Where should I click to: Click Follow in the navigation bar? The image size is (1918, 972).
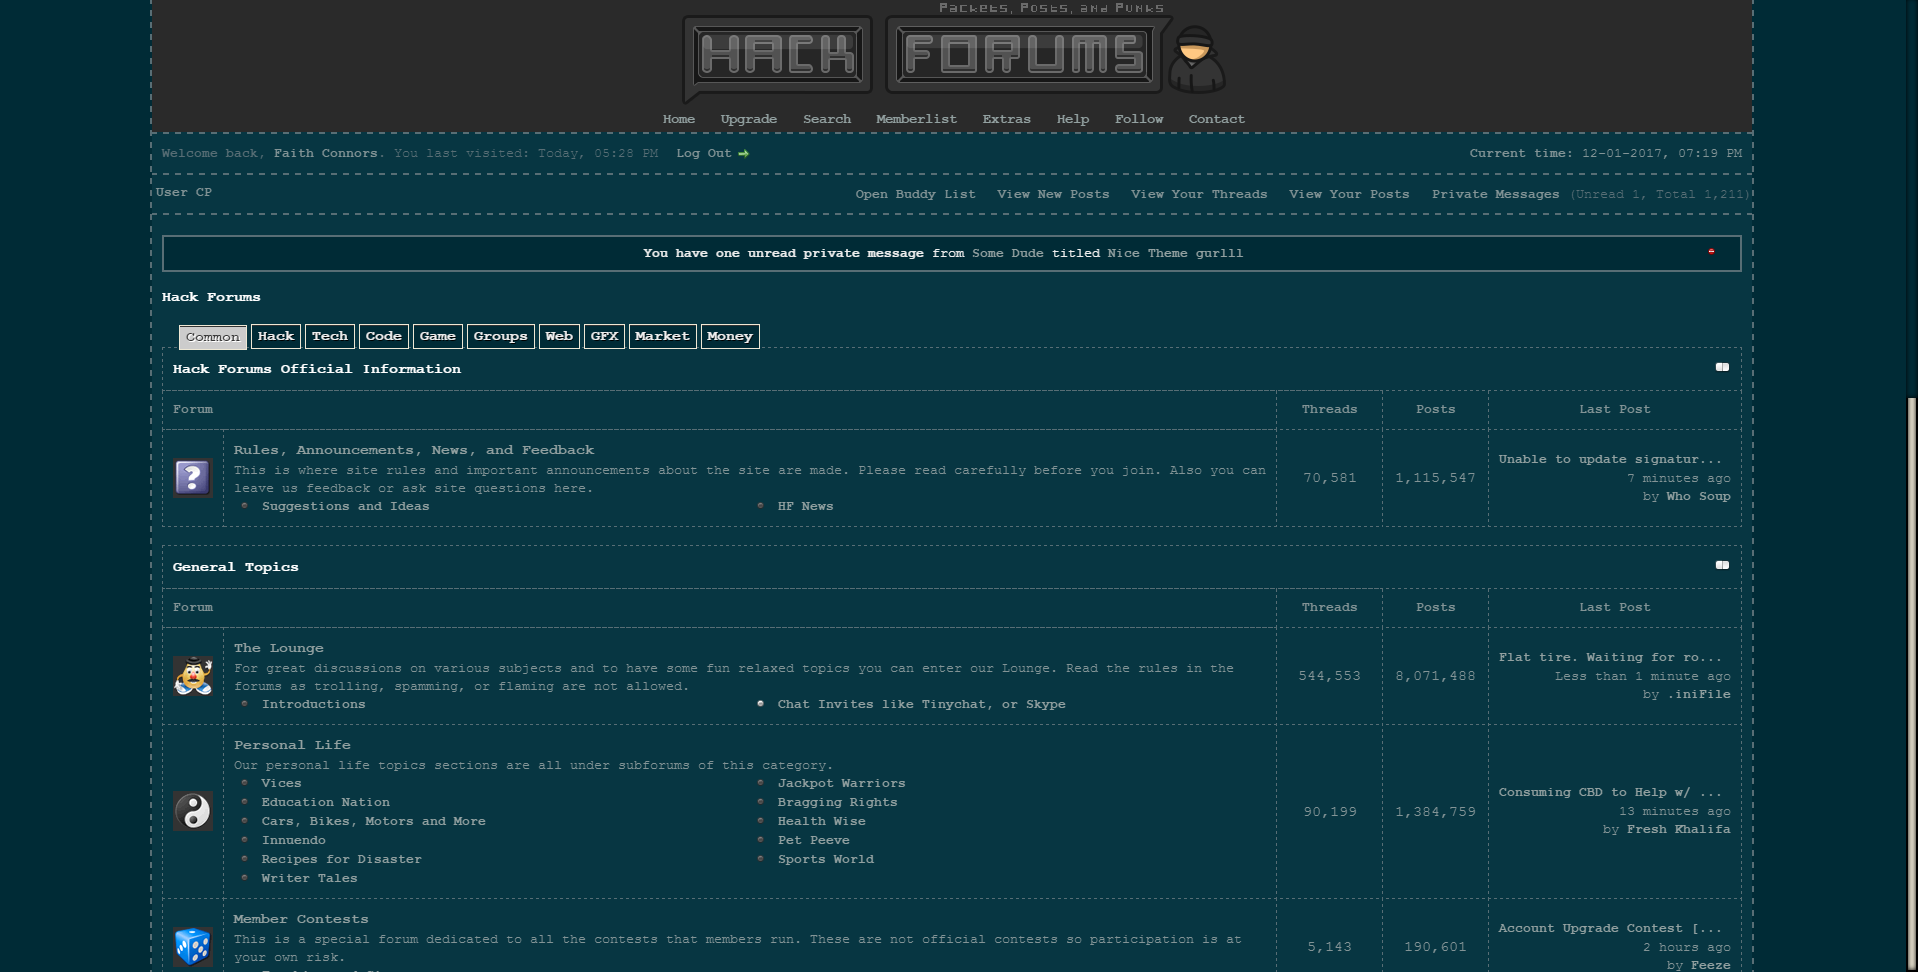(1139, 119)
